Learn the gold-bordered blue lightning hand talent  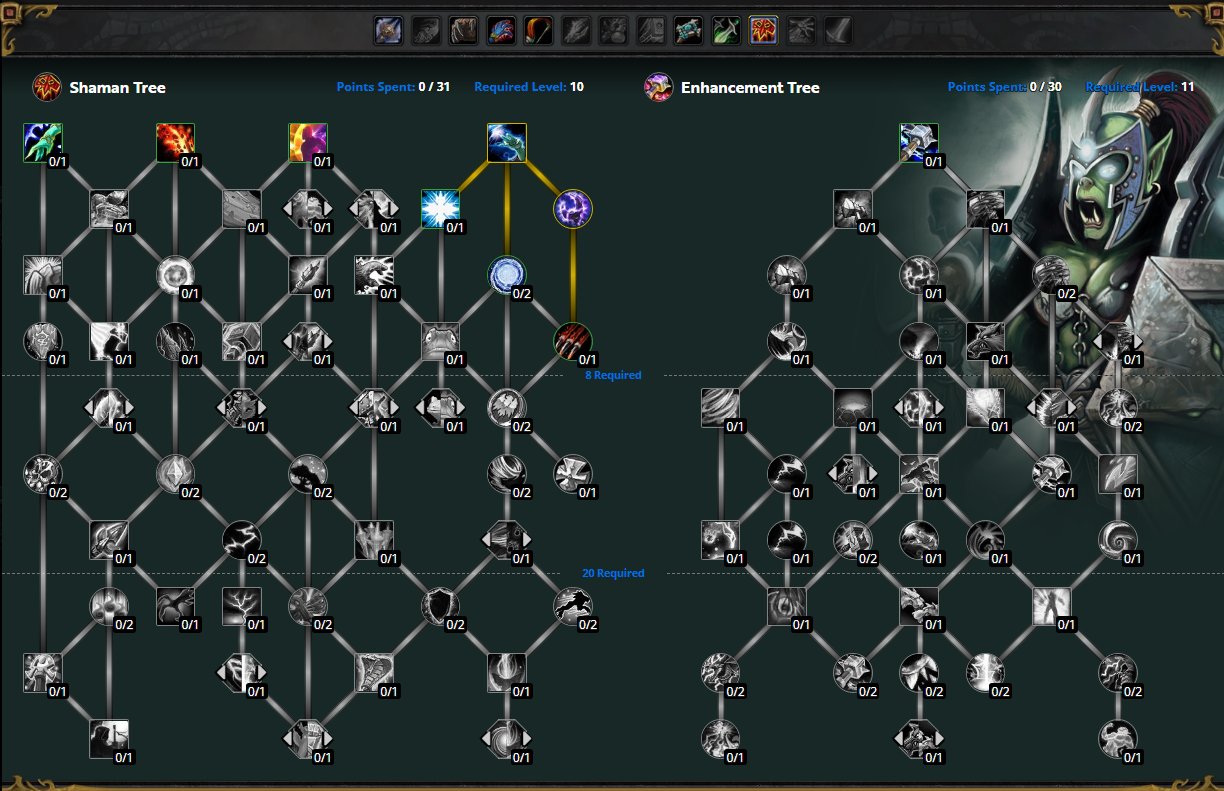point(507,143)
